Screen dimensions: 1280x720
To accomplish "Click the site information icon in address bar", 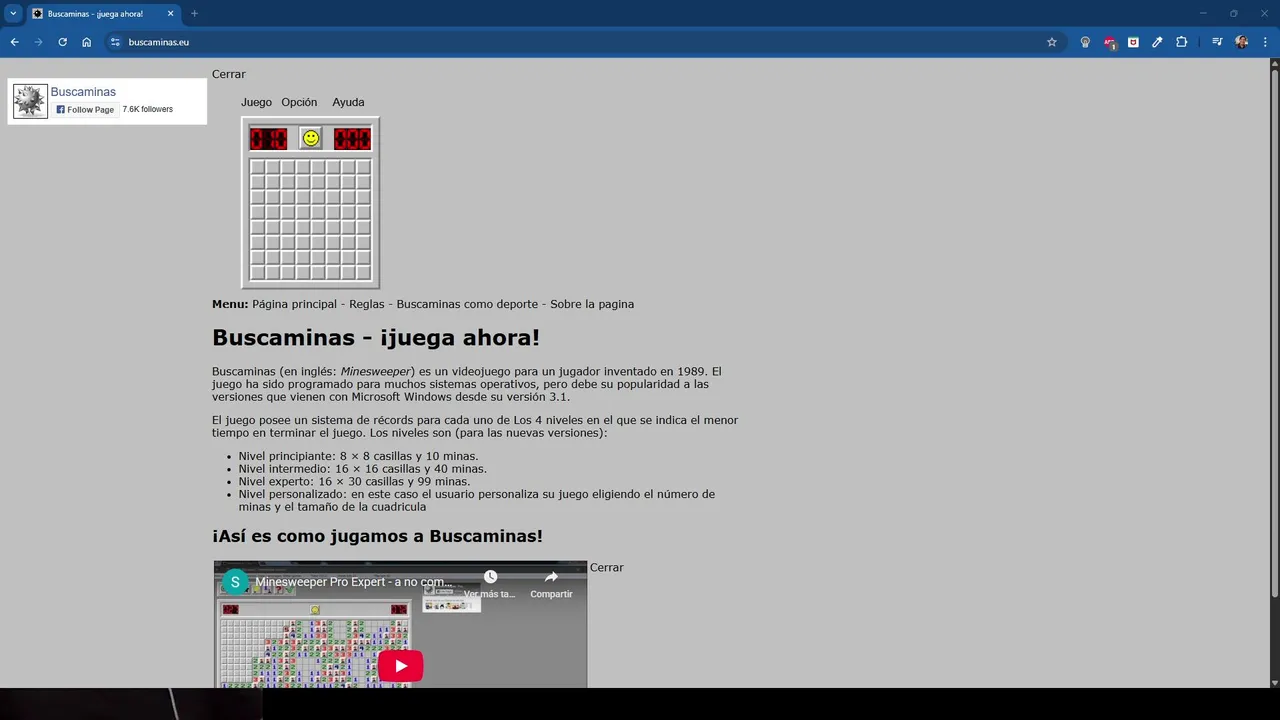I will (115, 42).
